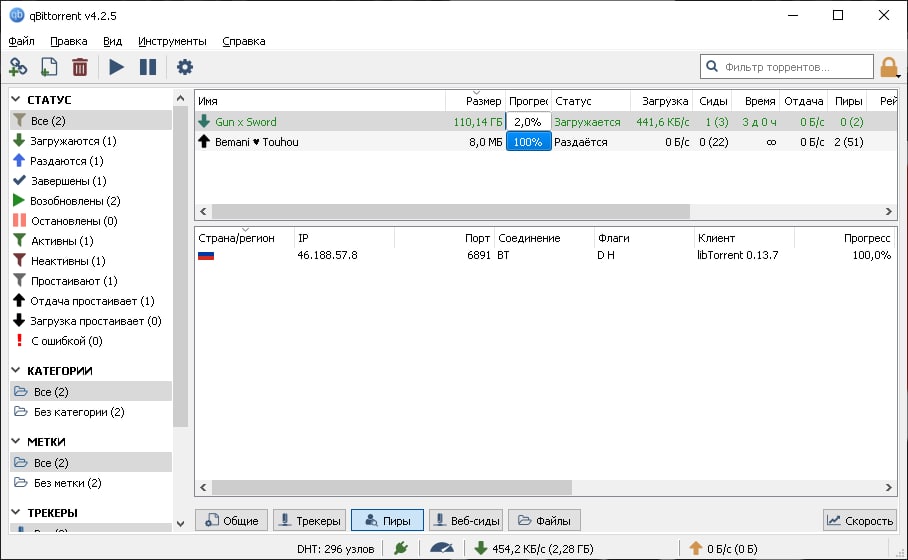The width and height of the screenshot is (908, 560).
Task: Click the connection status plug icon
Action: point(401,548)
